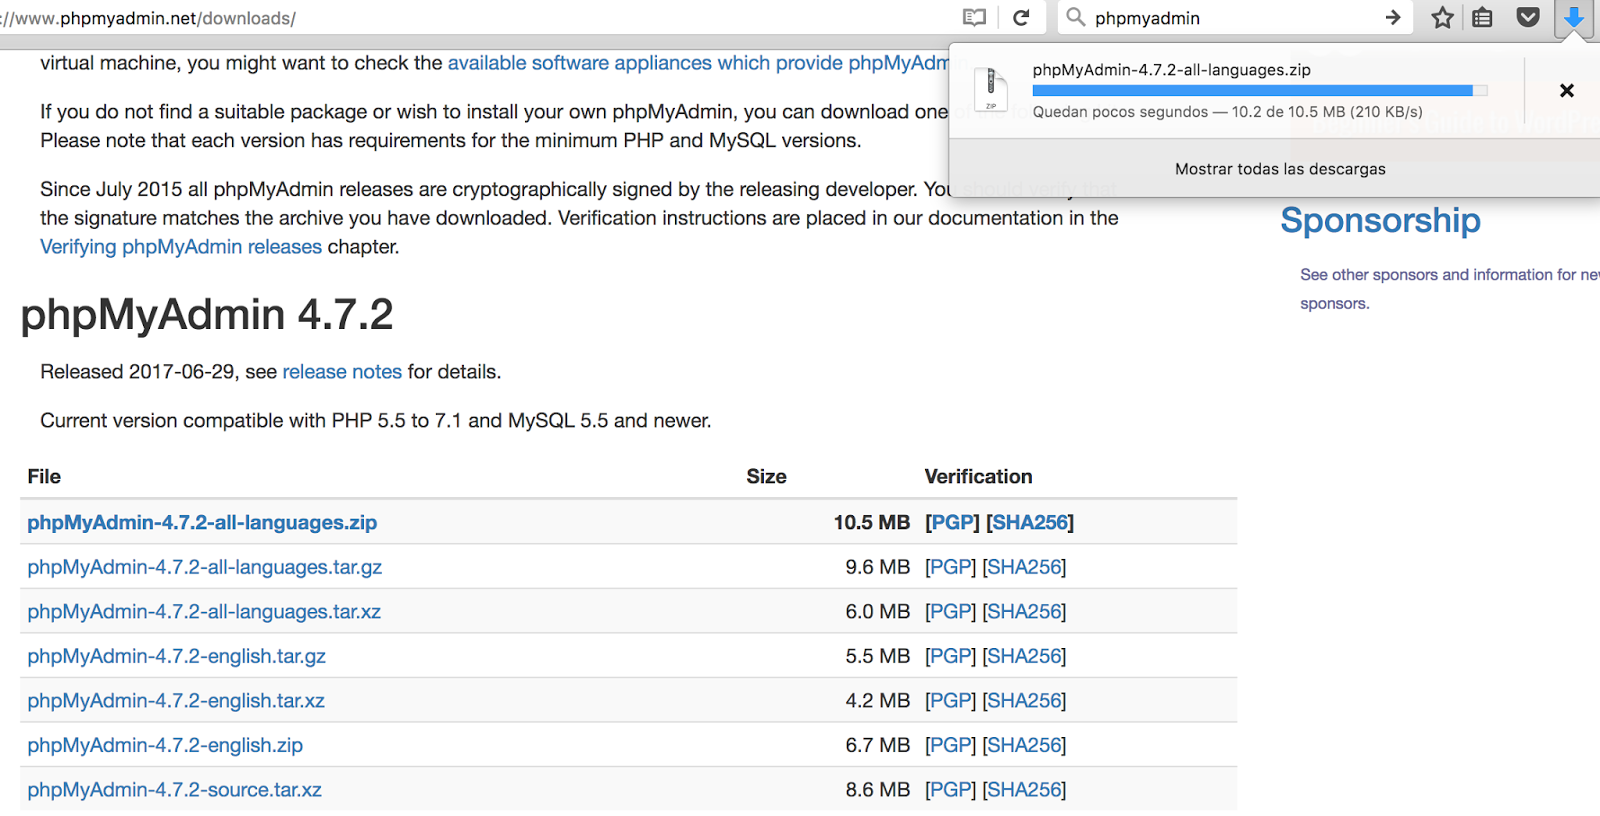
Task: Open SHA256 for english.zip
Action: tap(1025, 745)
